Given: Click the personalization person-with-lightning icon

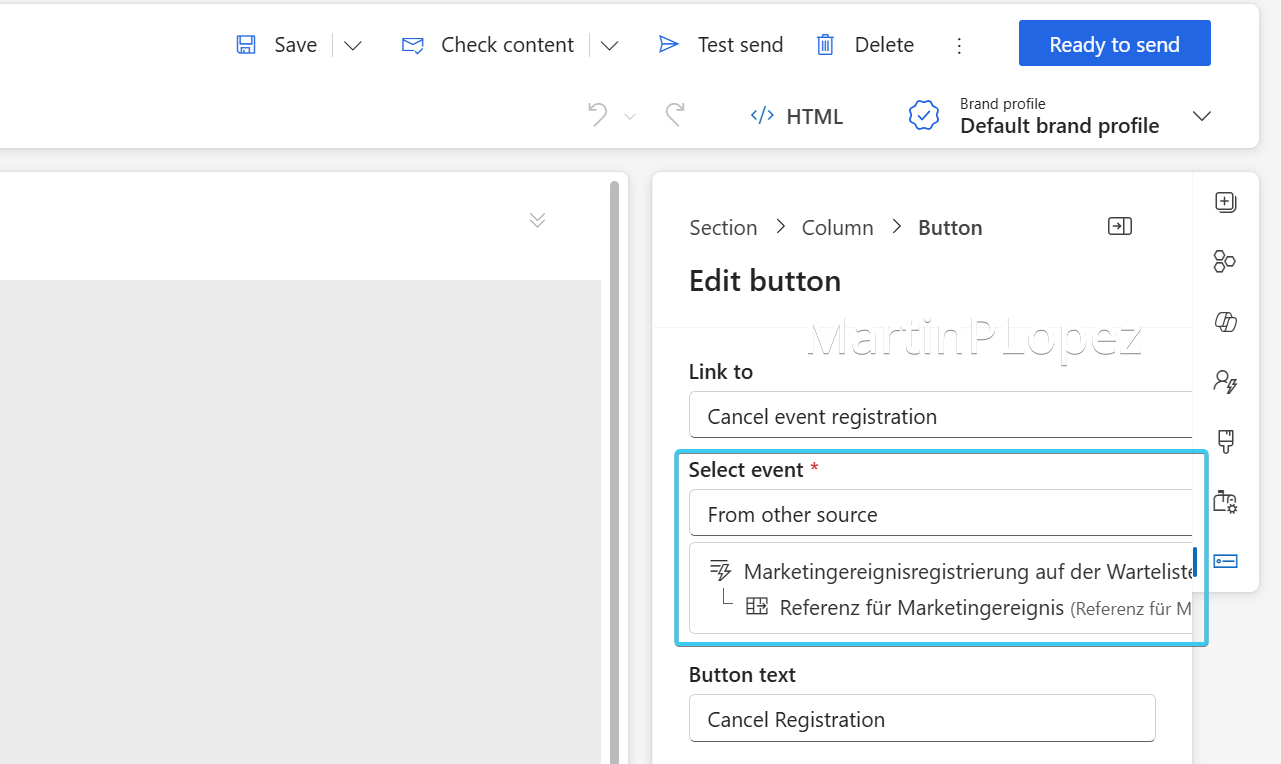Looking at the screenshot, I should pos(1225,381).
